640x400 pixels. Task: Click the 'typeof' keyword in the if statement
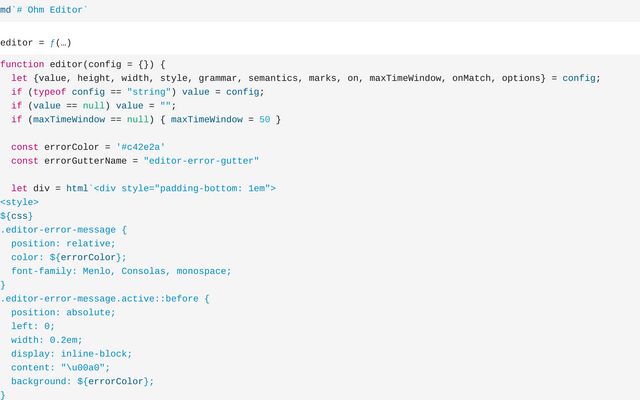tap(49, 92)
